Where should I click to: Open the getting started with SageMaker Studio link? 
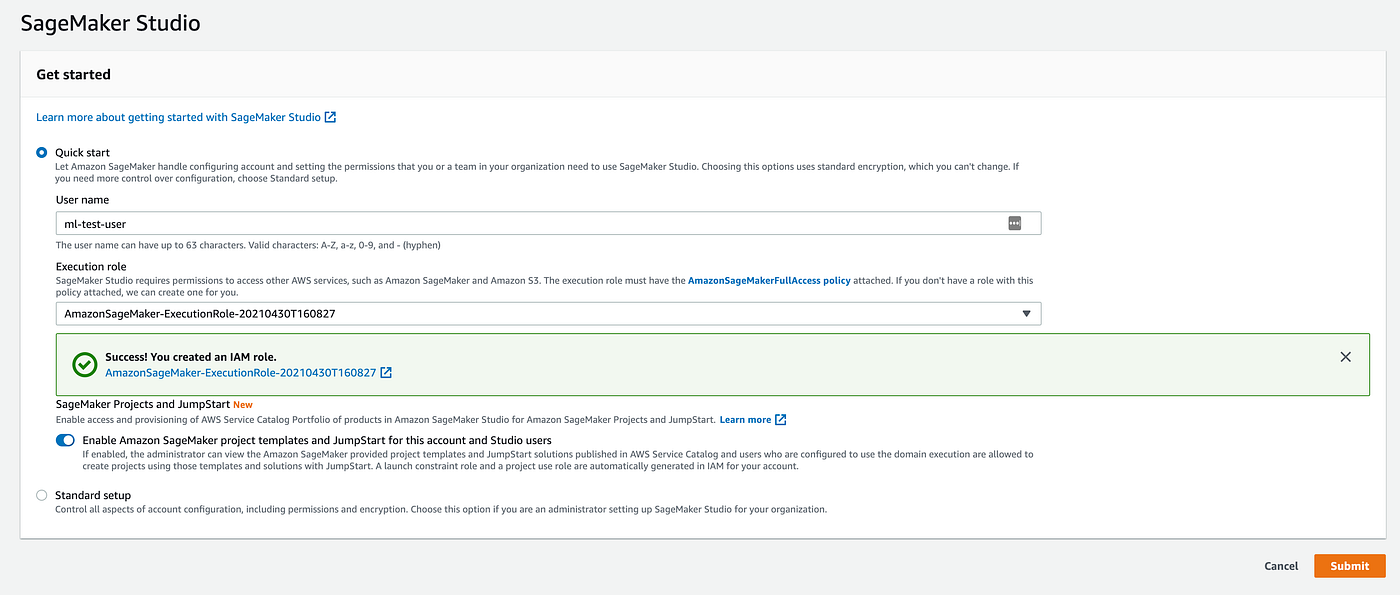coord(178,117)
